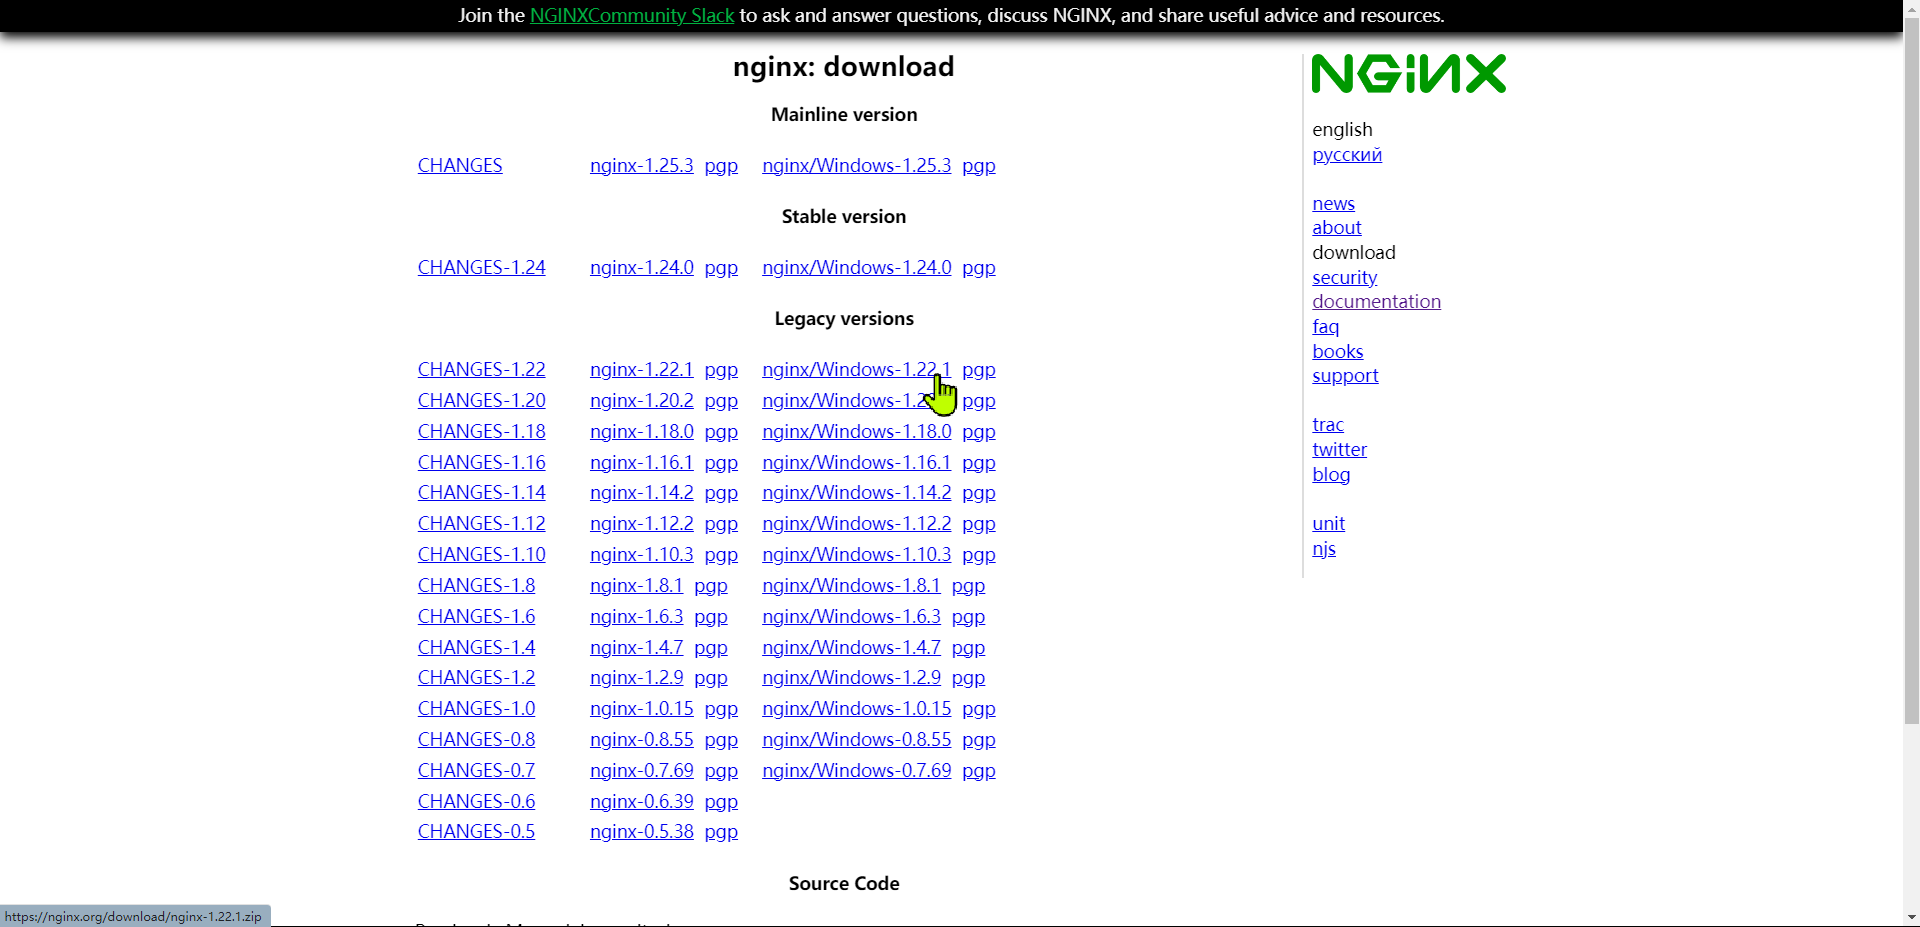This screenshot has width=1920, height=927.
Task: Download nginx-0.7.69 source
Action: 642,771
